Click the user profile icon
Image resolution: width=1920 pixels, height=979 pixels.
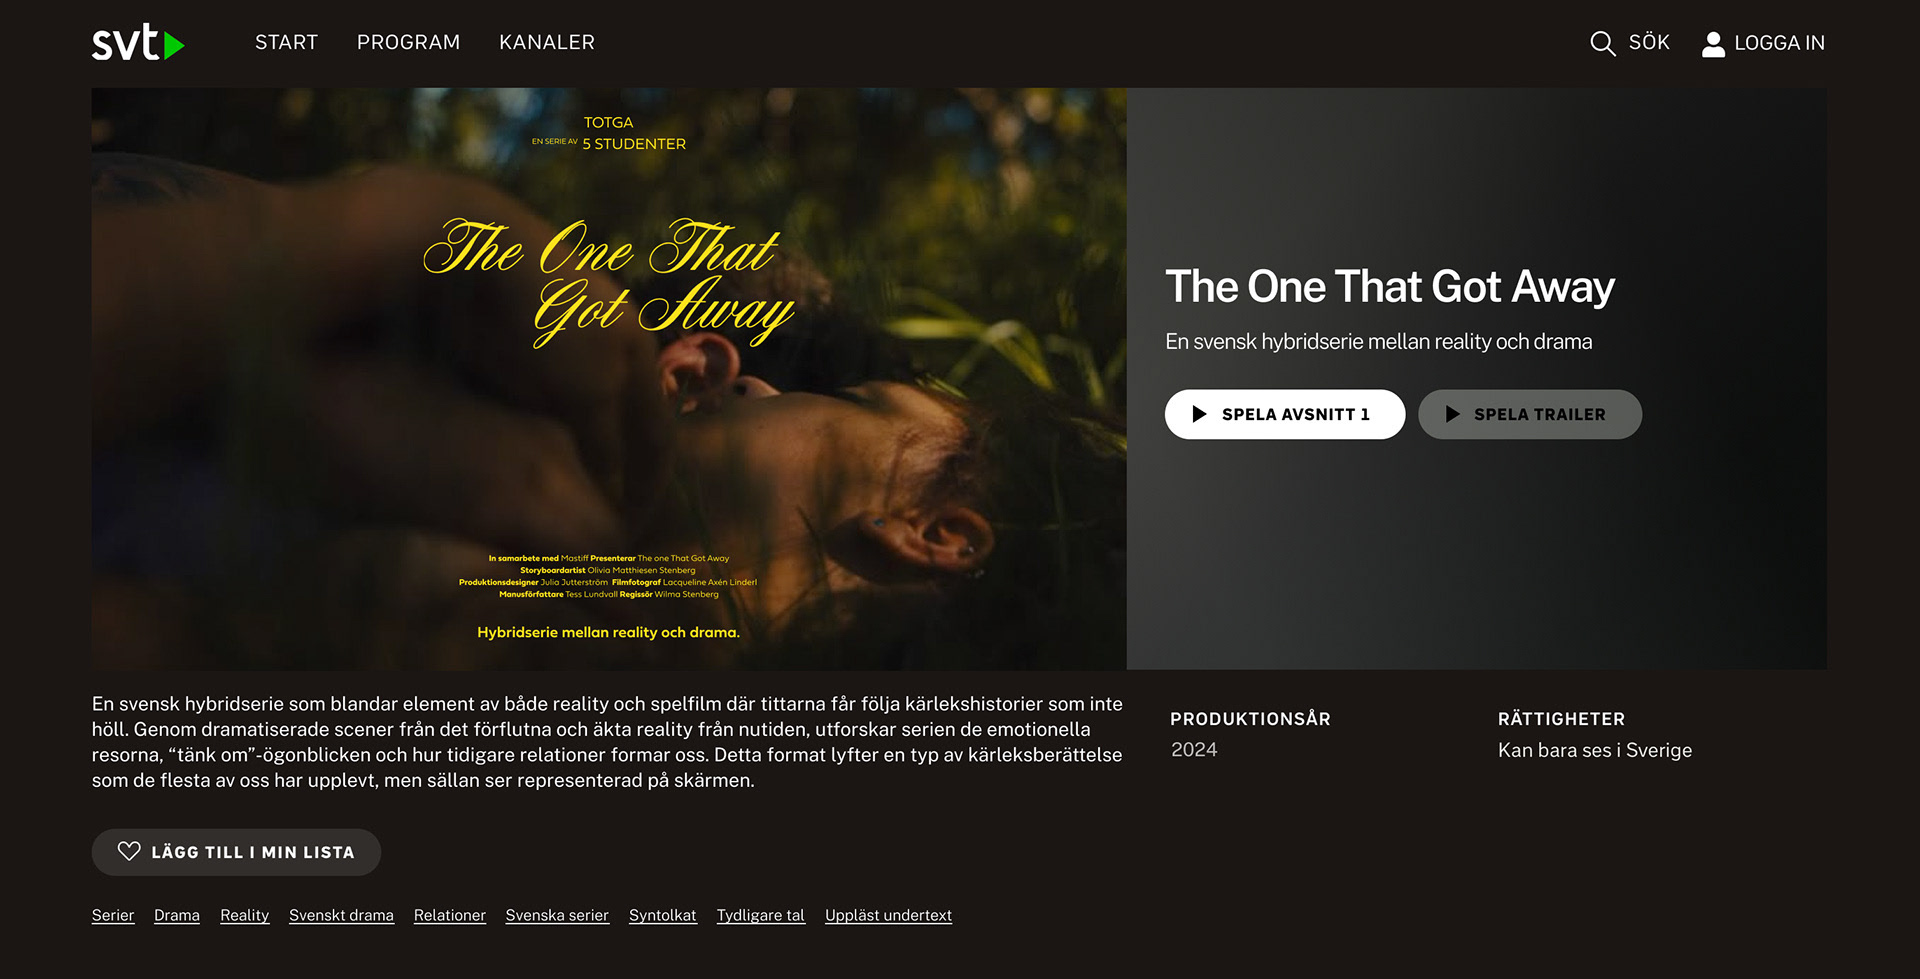click(1713, 43)
